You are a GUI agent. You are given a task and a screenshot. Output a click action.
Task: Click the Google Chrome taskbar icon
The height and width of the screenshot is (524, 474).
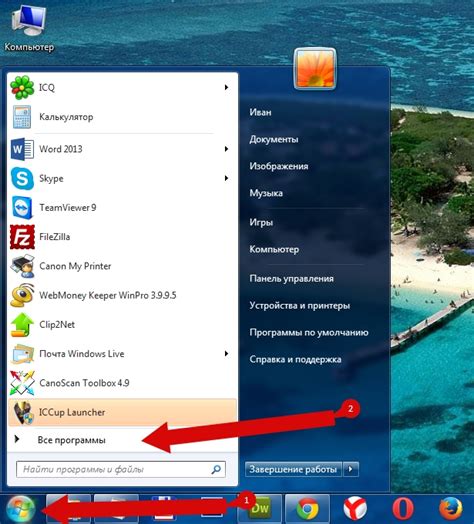(308, 509)
